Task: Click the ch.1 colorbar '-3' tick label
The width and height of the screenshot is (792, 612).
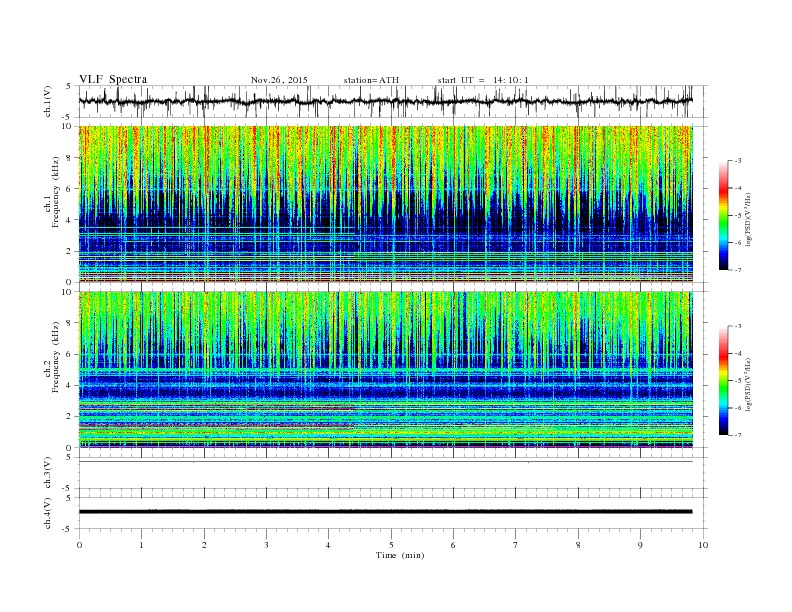Action: pyautogui.click(x=737, y=161)
